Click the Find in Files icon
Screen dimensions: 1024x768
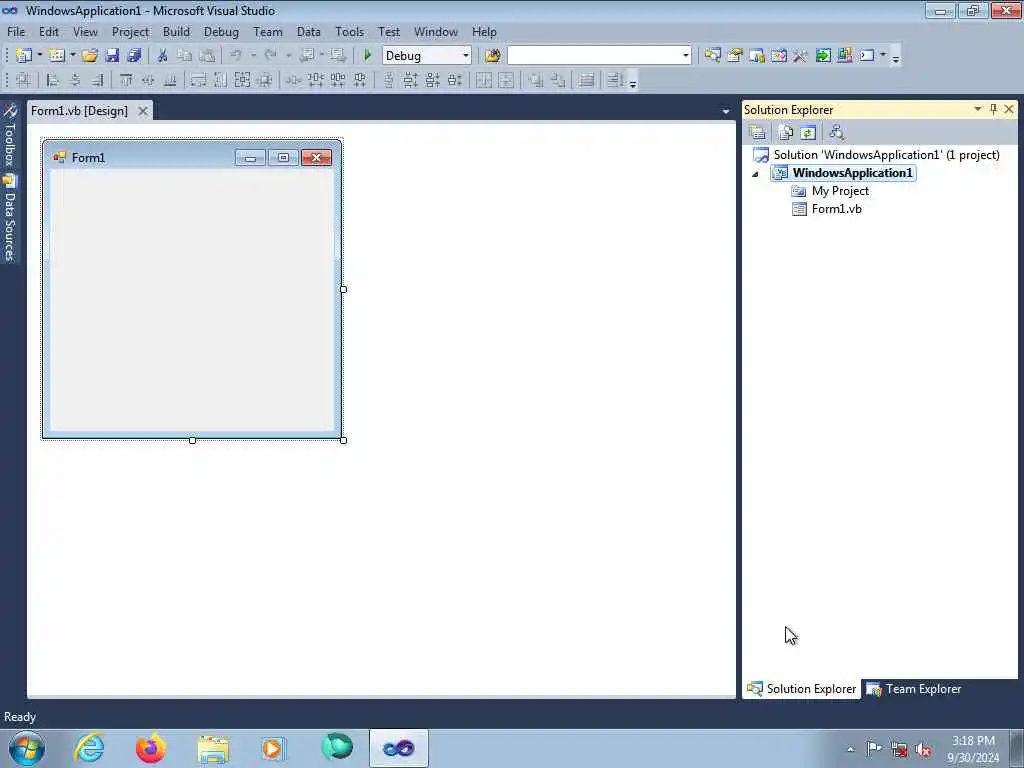point(492,56)
